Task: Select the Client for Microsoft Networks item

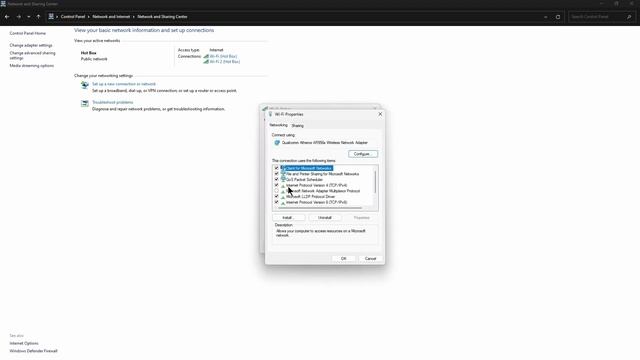Action: pos(309,168)
